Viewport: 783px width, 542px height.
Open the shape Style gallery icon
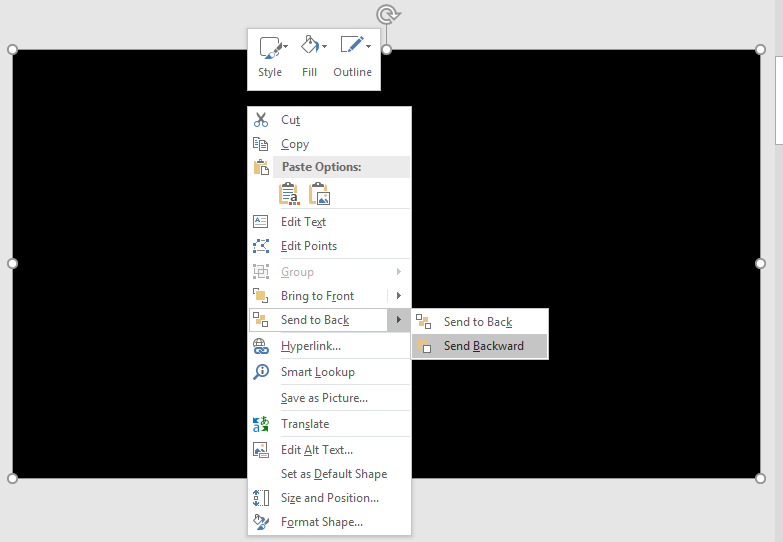click(x=270, y=48)
